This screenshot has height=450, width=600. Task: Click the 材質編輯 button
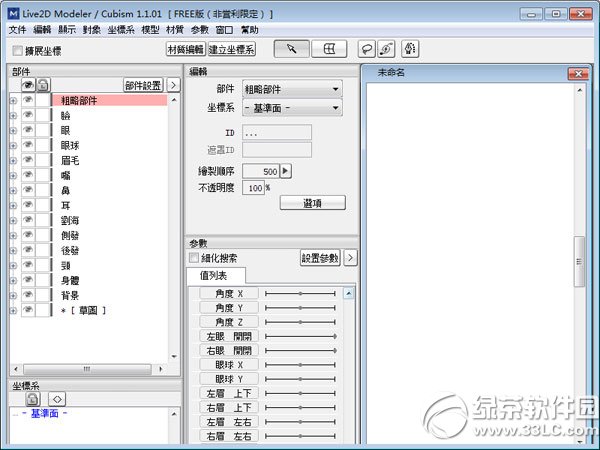(x=186, y=49)
